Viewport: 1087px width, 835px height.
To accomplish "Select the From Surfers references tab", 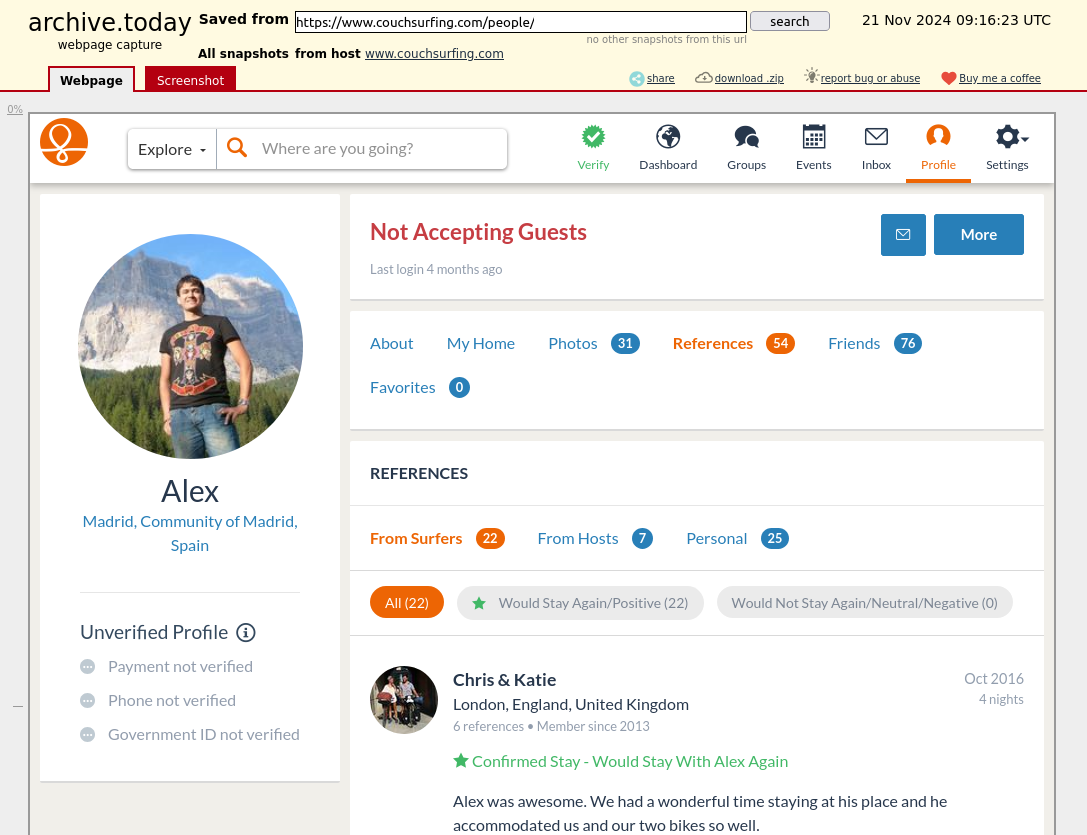I will pyautogui.click(x=437, y=538).
